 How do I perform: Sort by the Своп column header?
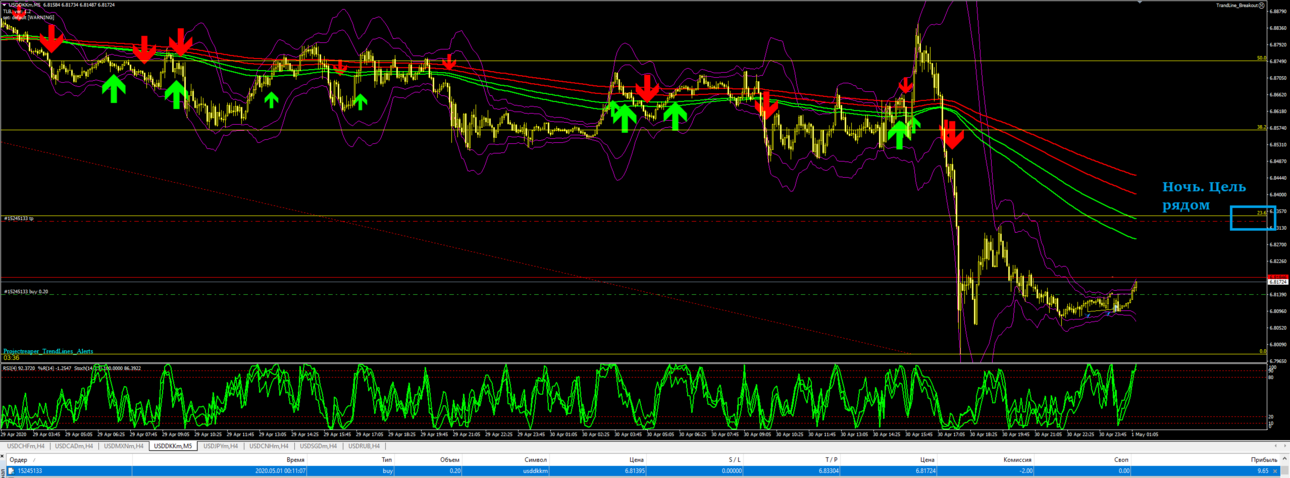pyautogui.click(x=1122, y=460)
